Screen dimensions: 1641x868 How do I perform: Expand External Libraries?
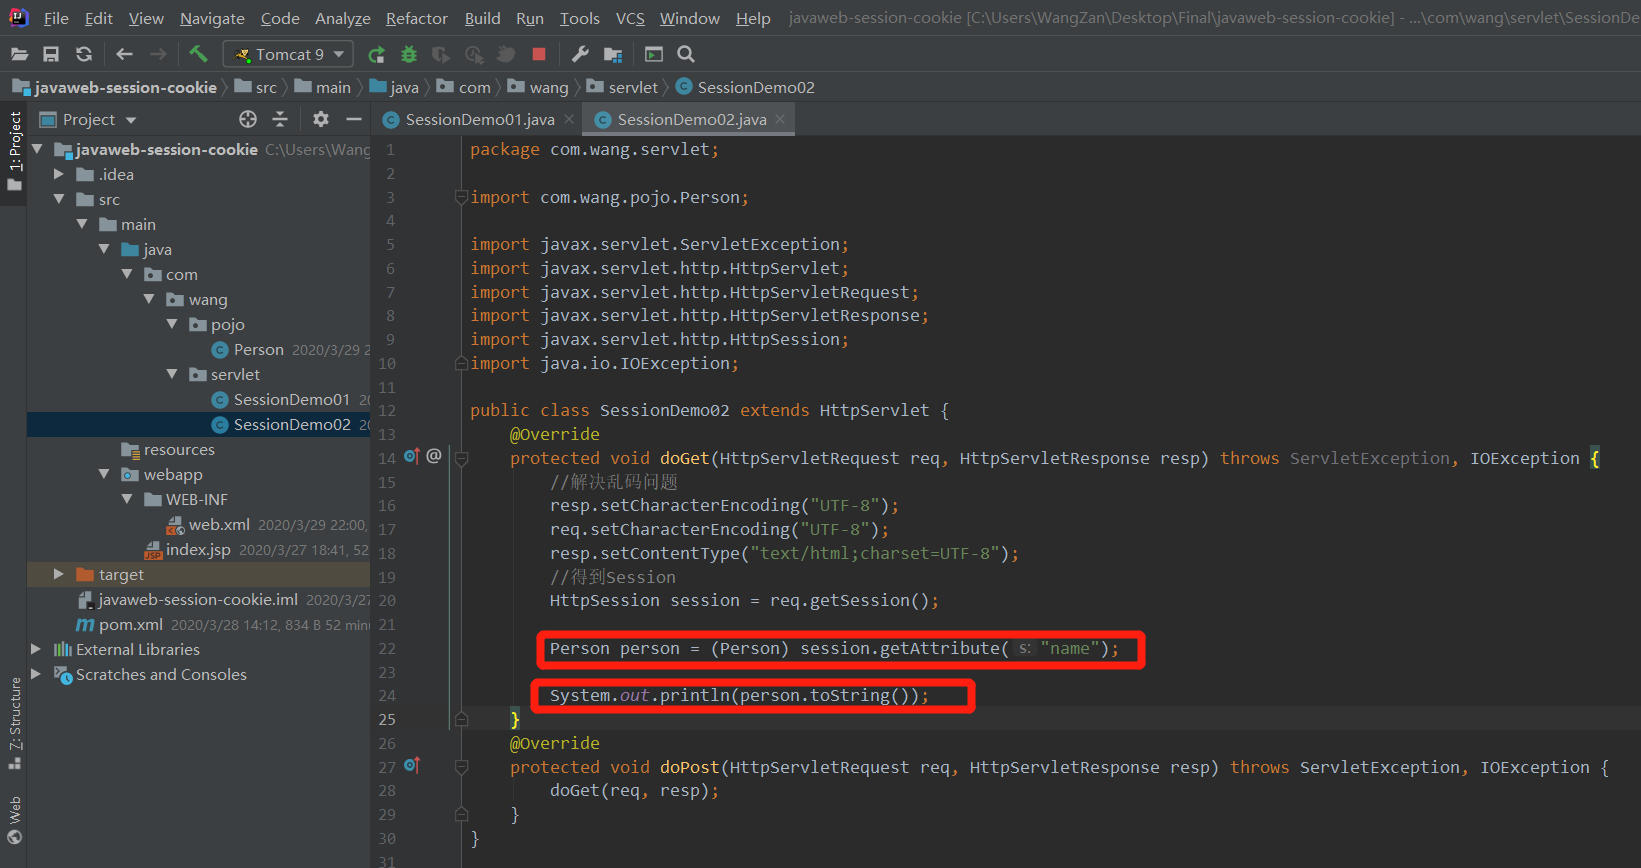[37, 649]
